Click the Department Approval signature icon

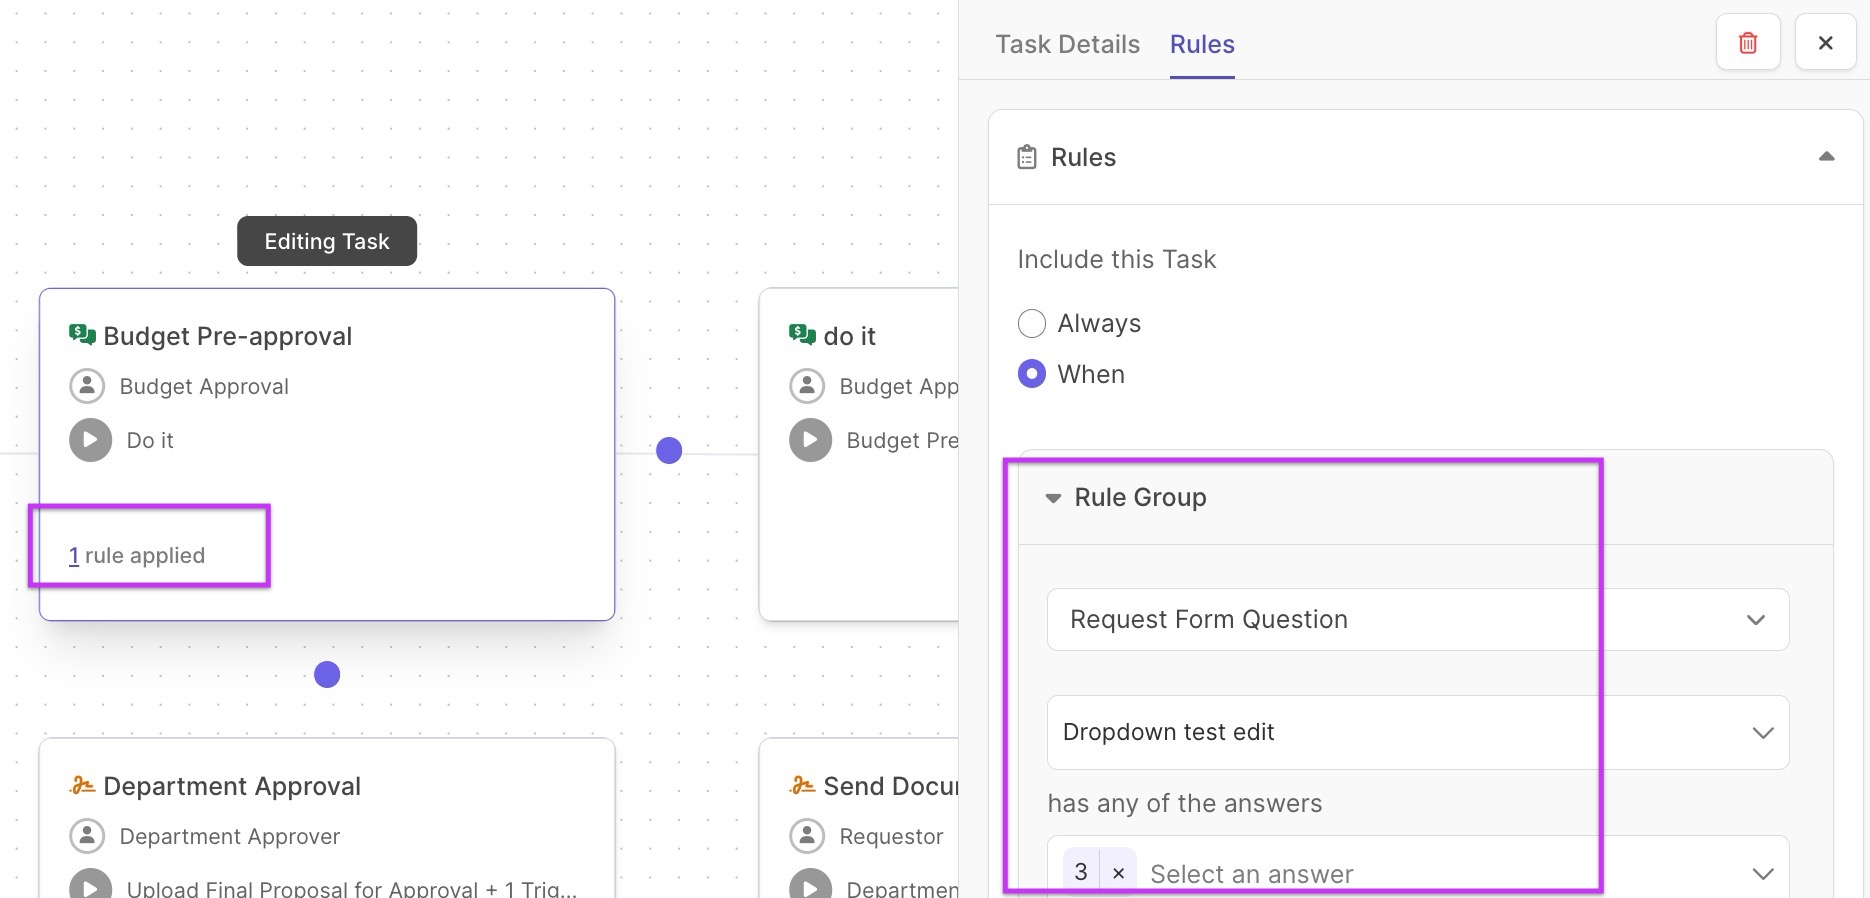(x=82, y=785)
